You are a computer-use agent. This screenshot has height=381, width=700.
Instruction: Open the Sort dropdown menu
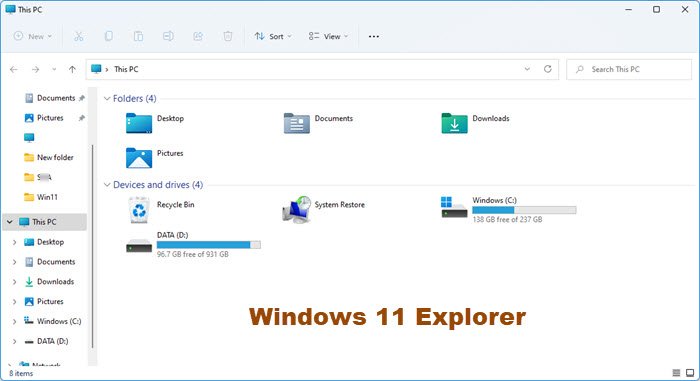[273, 37]
